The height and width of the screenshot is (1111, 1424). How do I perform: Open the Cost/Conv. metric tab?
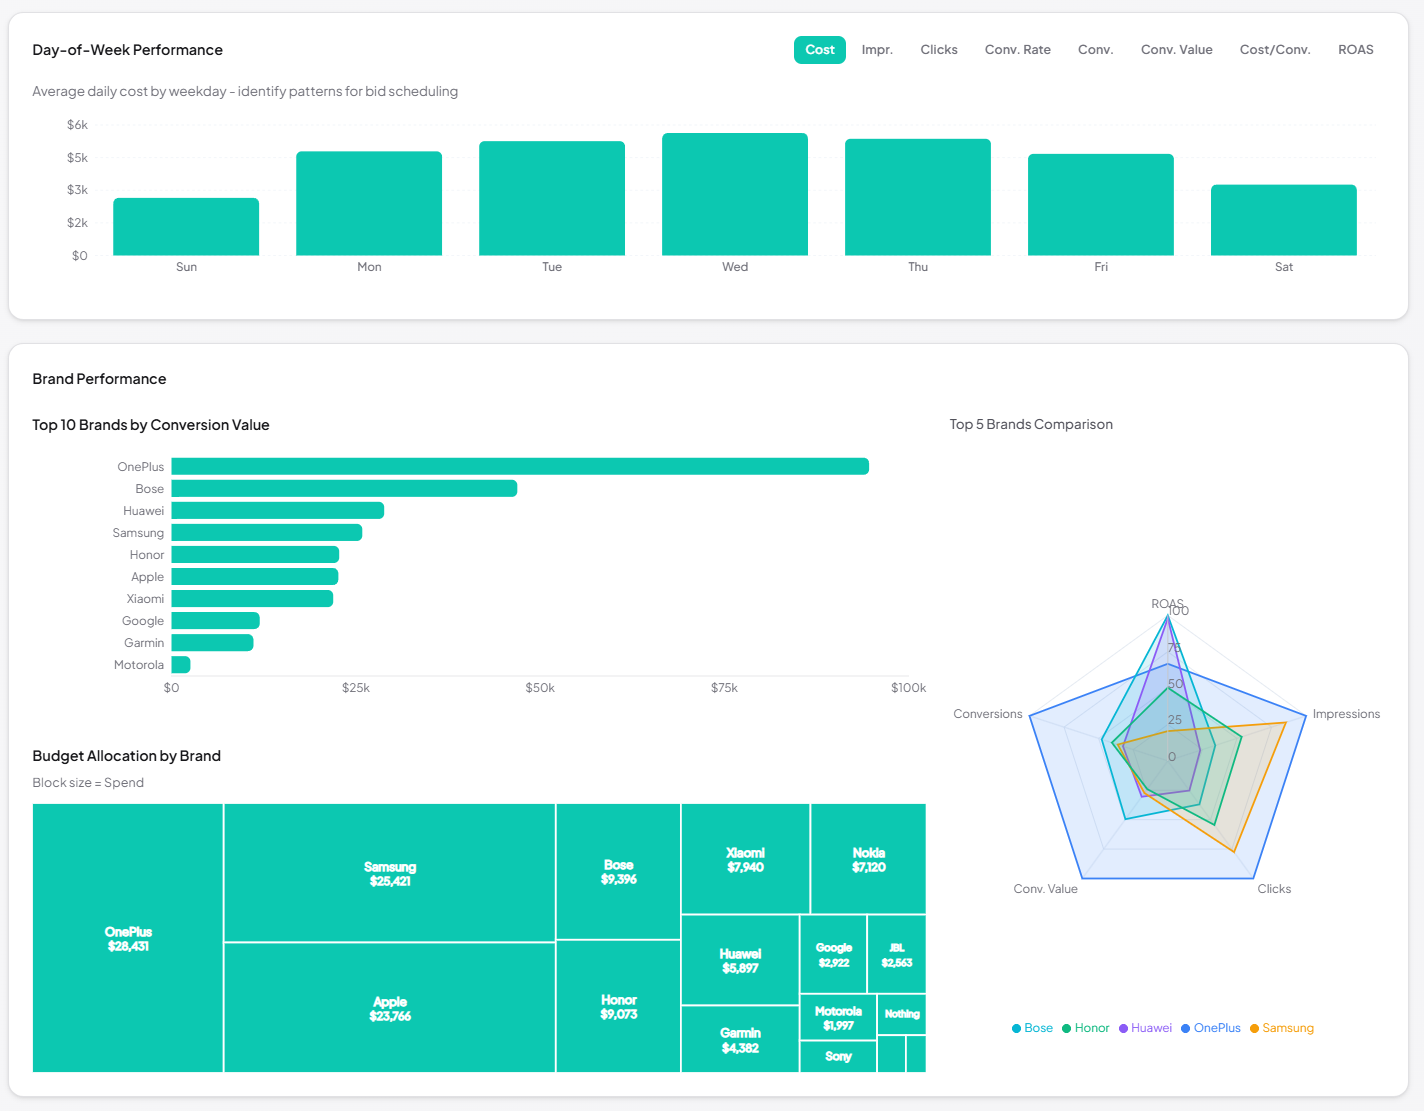click(x=1274, y=49)
